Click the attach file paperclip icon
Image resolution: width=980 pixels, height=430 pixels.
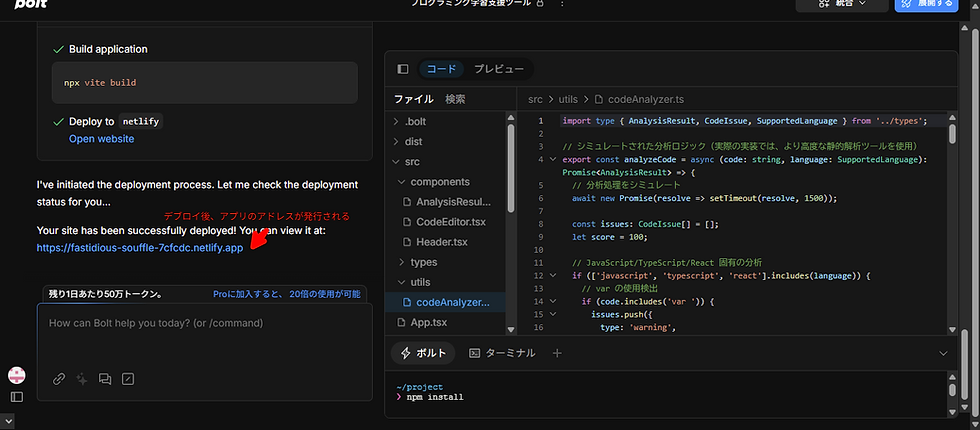59,379
